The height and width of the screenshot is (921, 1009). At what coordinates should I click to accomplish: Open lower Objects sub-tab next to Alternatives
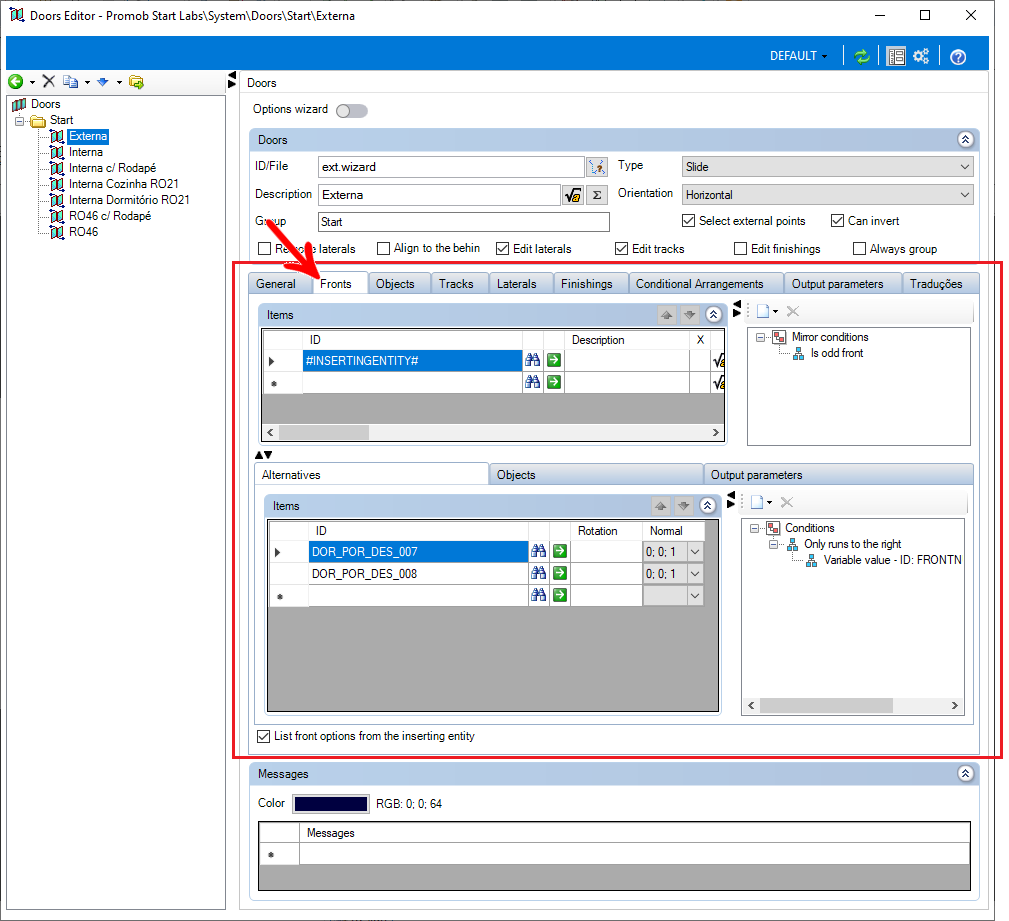tap(596, 475)
